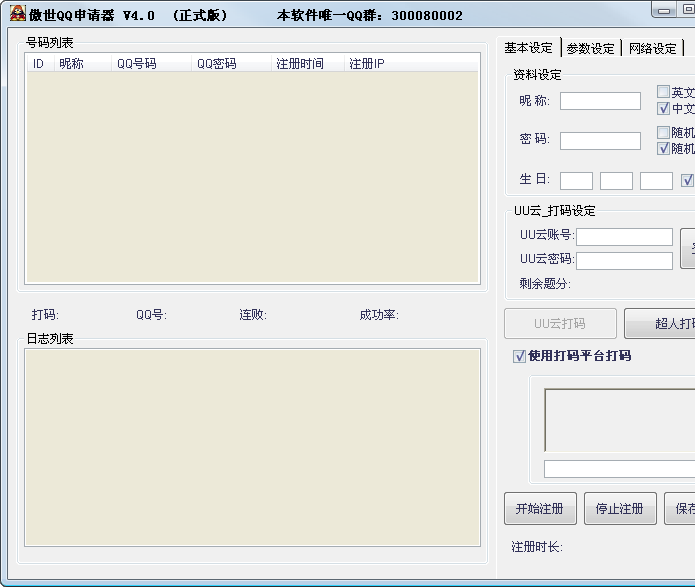Image resolution: width=695 pixels, height=587 pixels.
Task: Sort by the ID column header
Action: coord(40,63)
